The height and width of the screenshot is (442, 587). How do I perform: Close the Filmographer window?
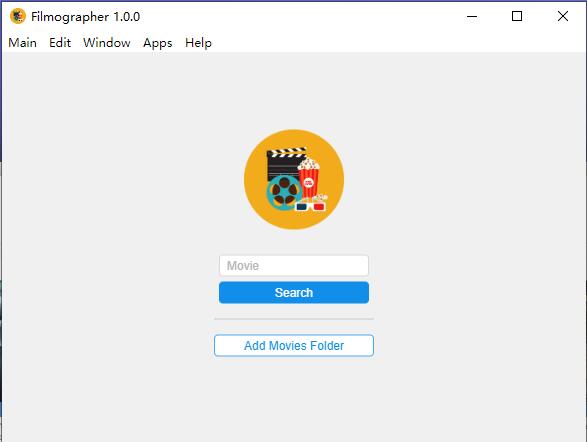coord(563,16)
